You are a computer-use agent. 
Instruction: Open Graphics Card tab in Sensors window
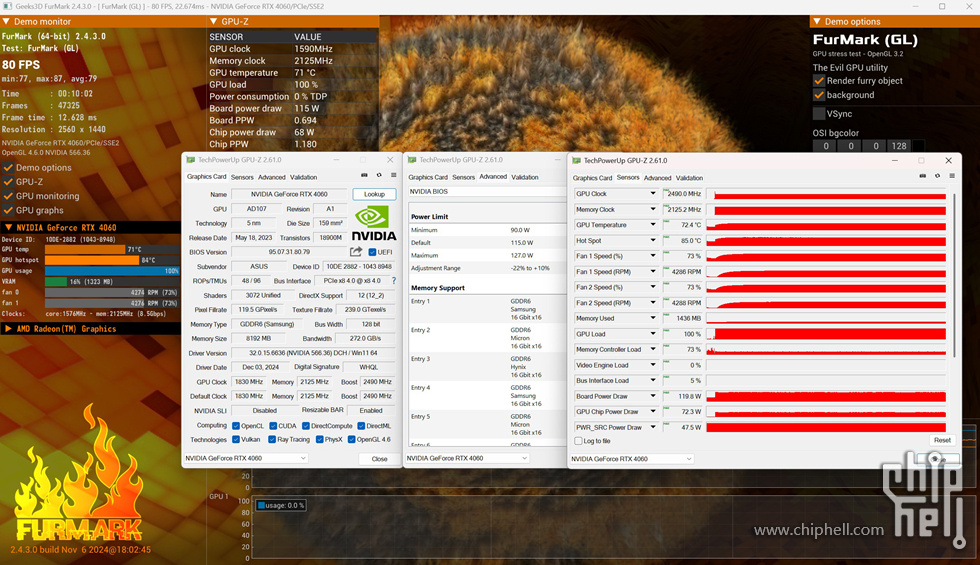(592, 178)
